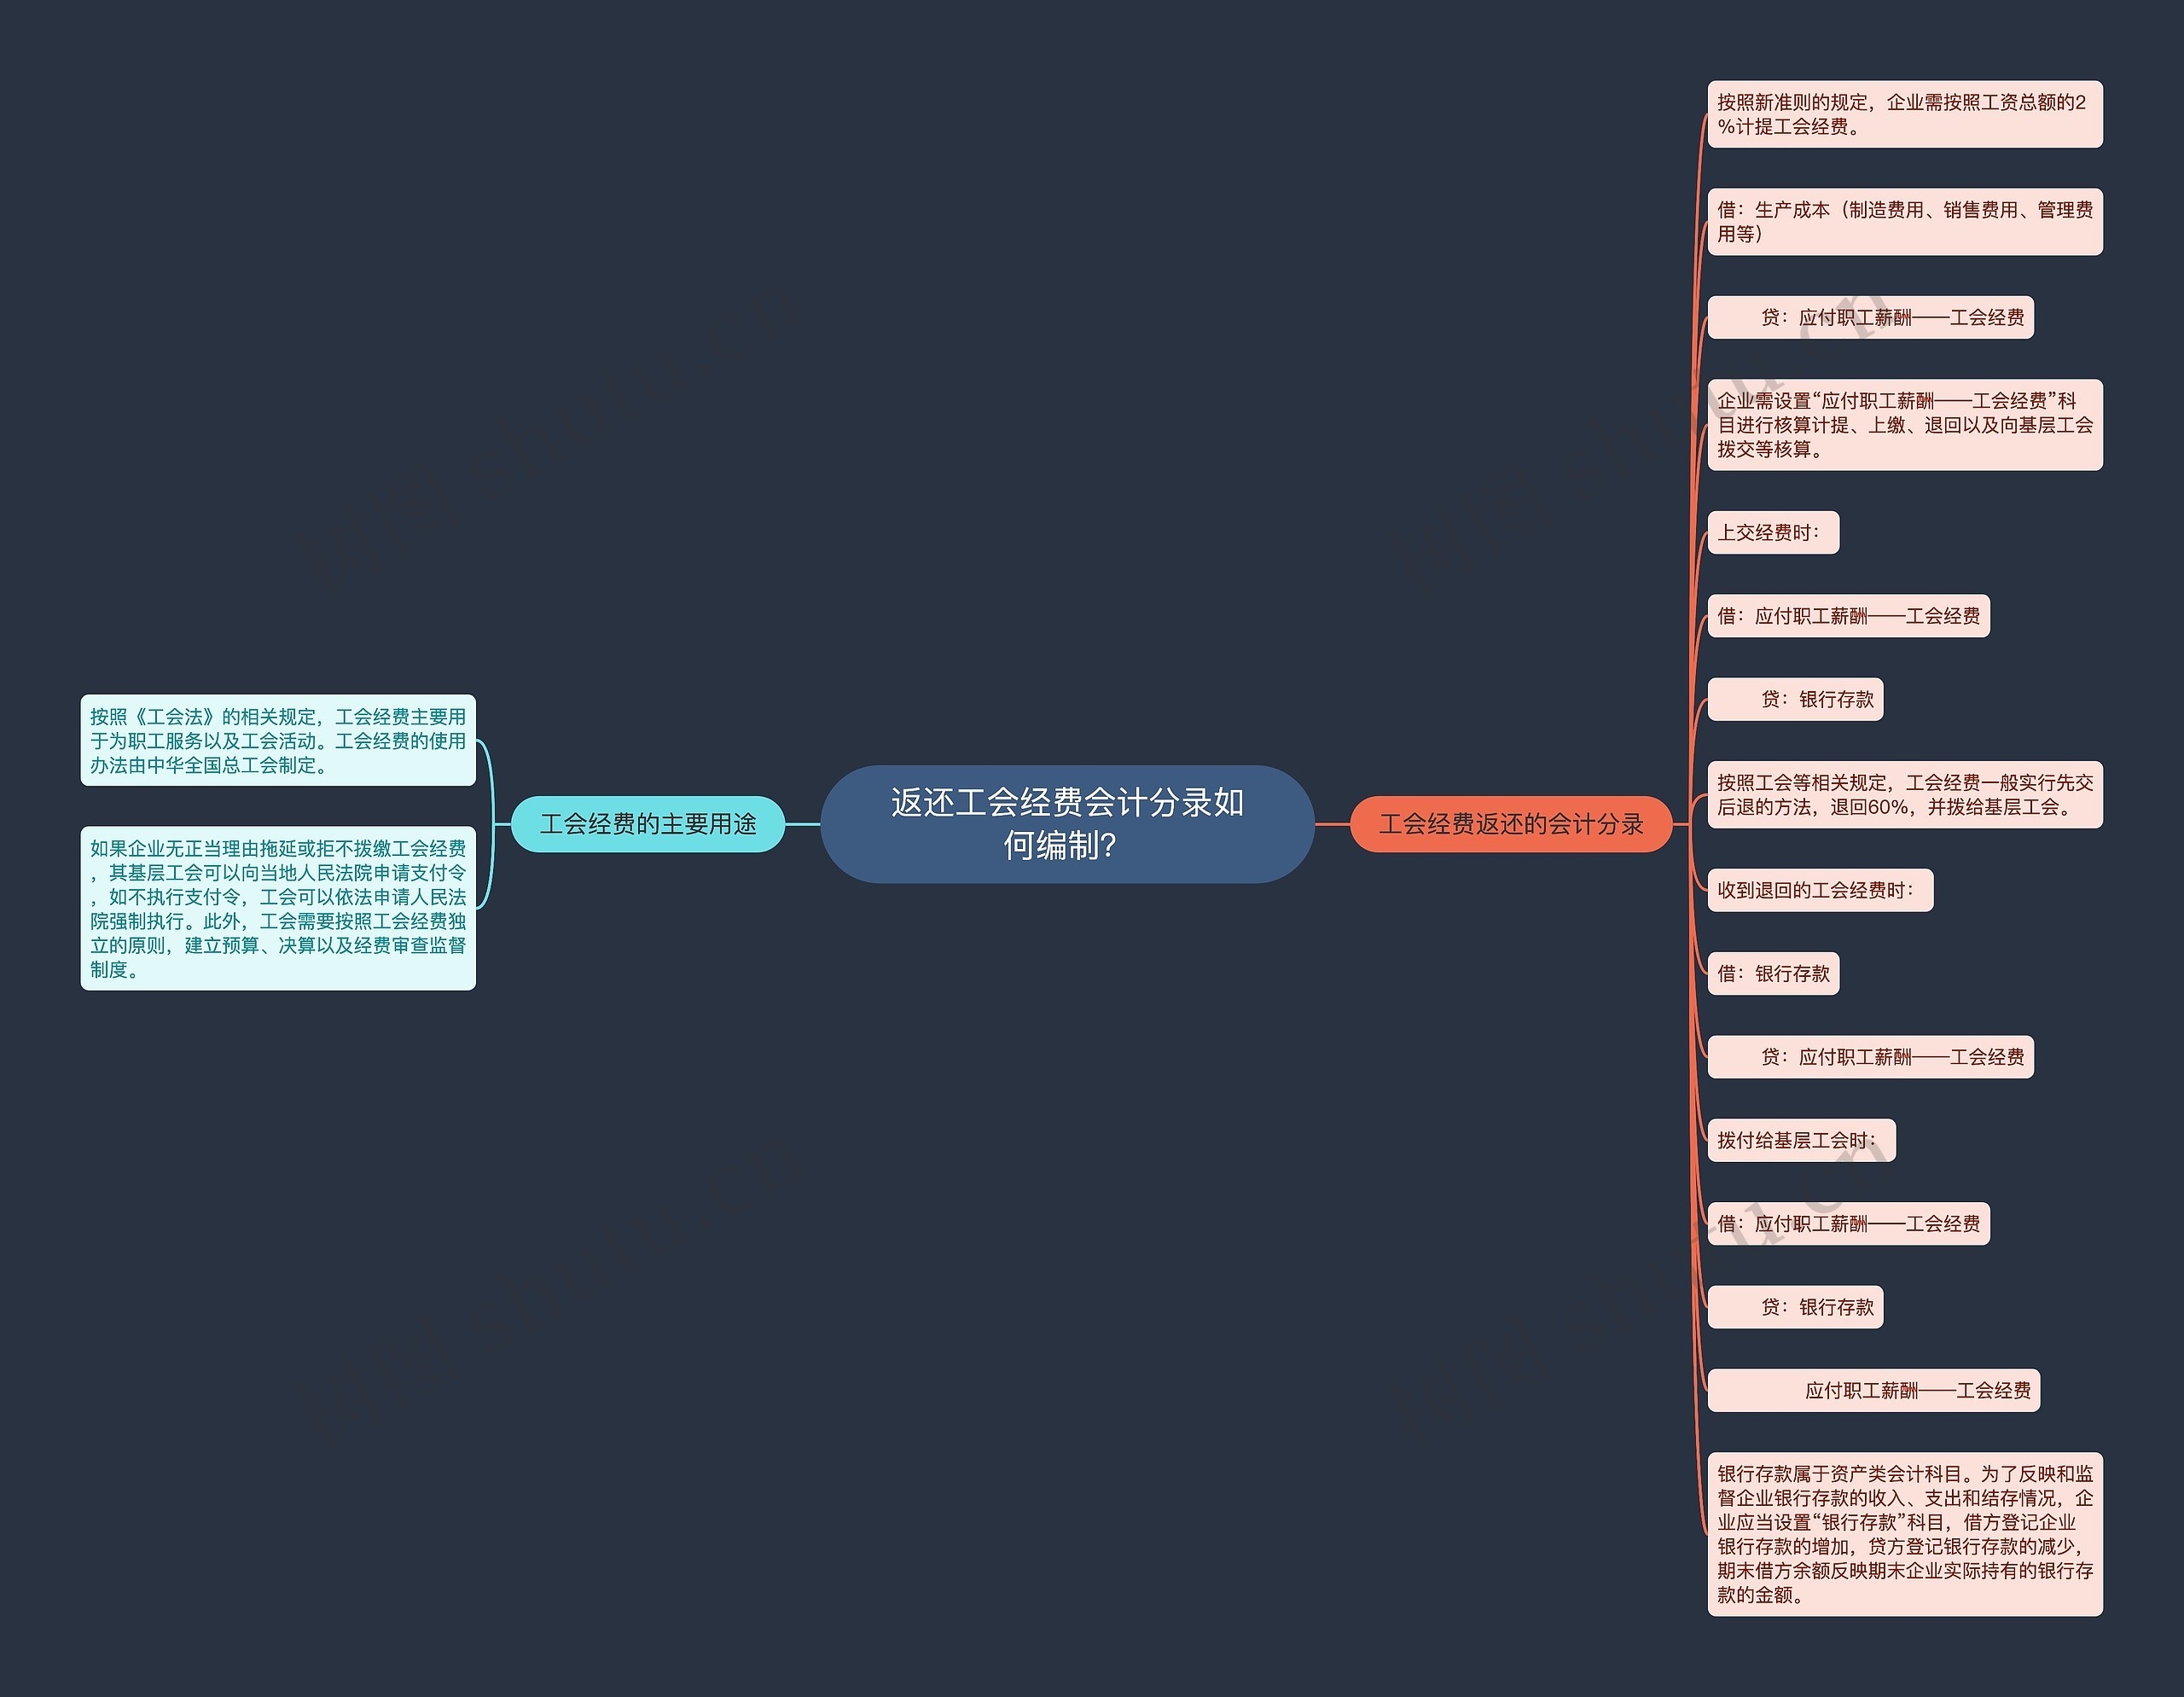
Task: Click the '工会经费返还的会计分录' node
Action: (1505, 824)
